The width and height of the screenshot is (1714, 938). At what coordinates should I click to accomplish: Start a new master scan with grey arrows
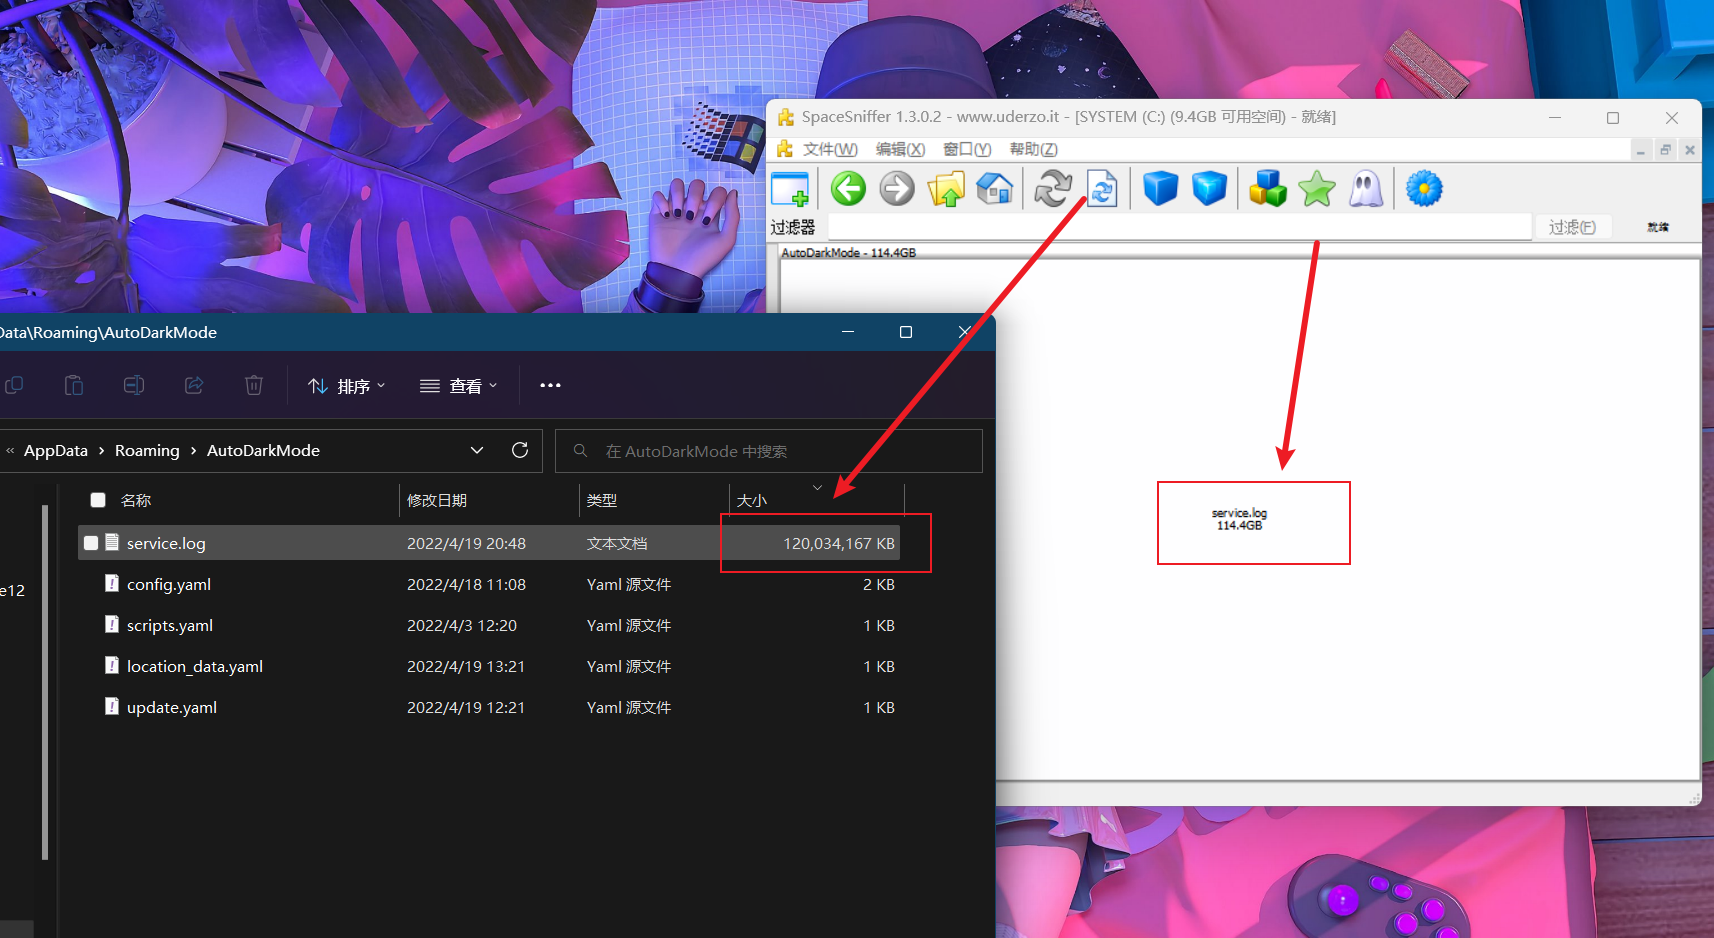coord(1053,188)
